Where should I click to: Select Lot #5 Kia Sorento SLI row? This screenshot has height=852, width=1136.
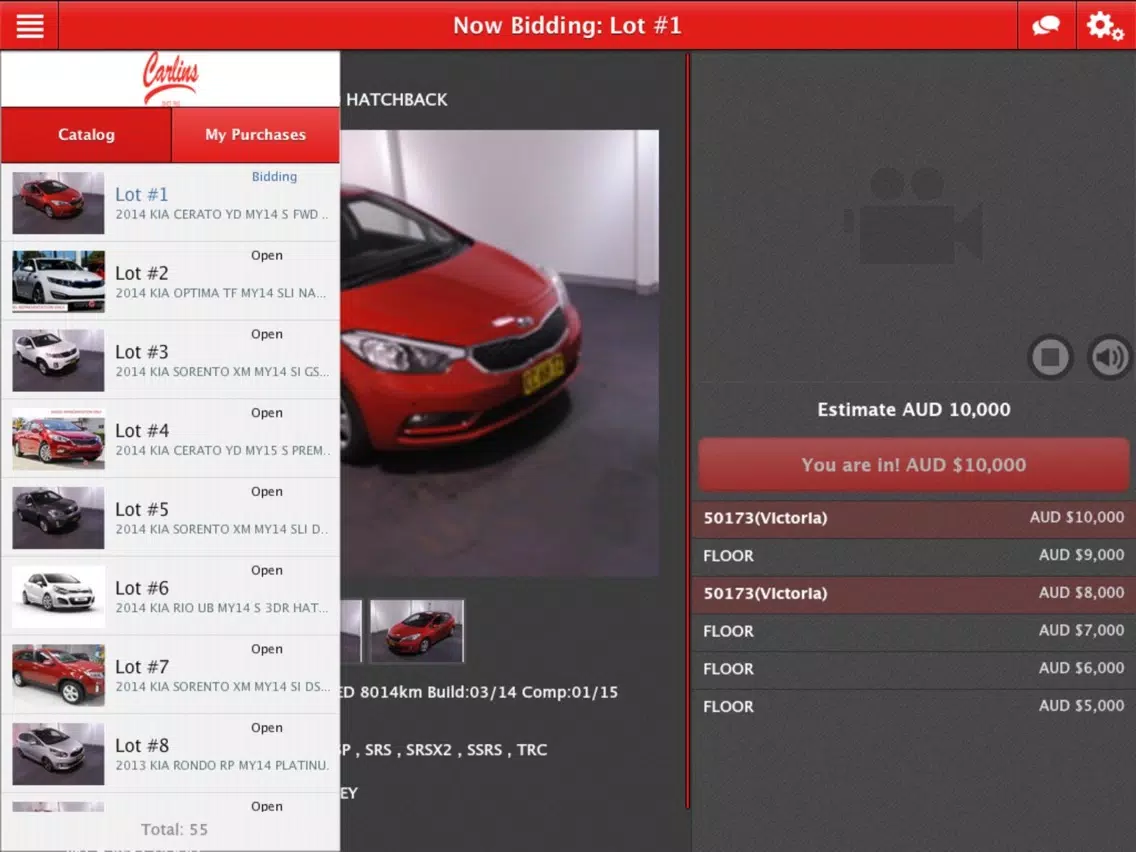170,517
